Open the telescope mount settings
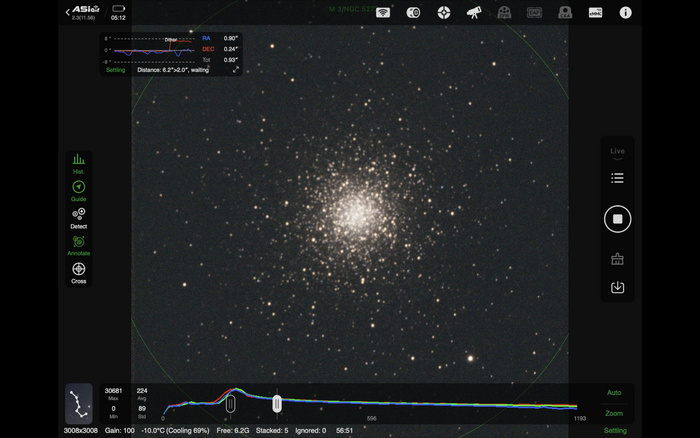700x438 pixels. pos(474,13)
